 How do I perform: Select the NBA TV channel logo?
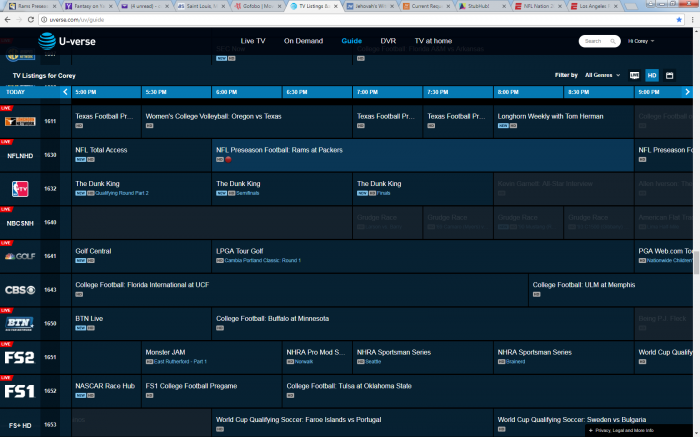coord(20,189)
